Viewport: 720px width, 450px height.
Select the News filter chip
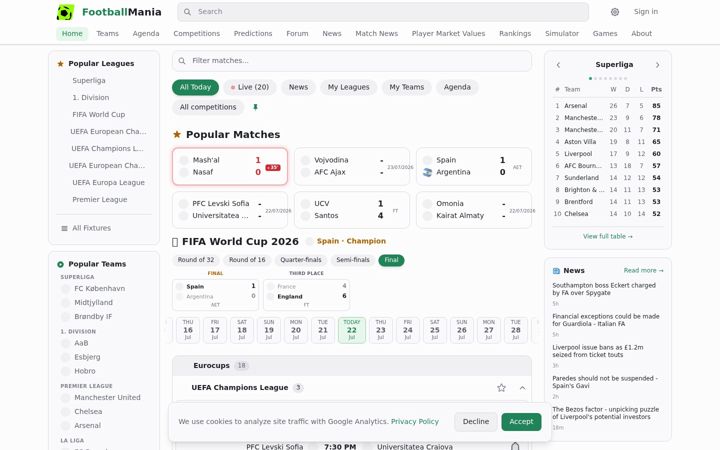(298, 87)
